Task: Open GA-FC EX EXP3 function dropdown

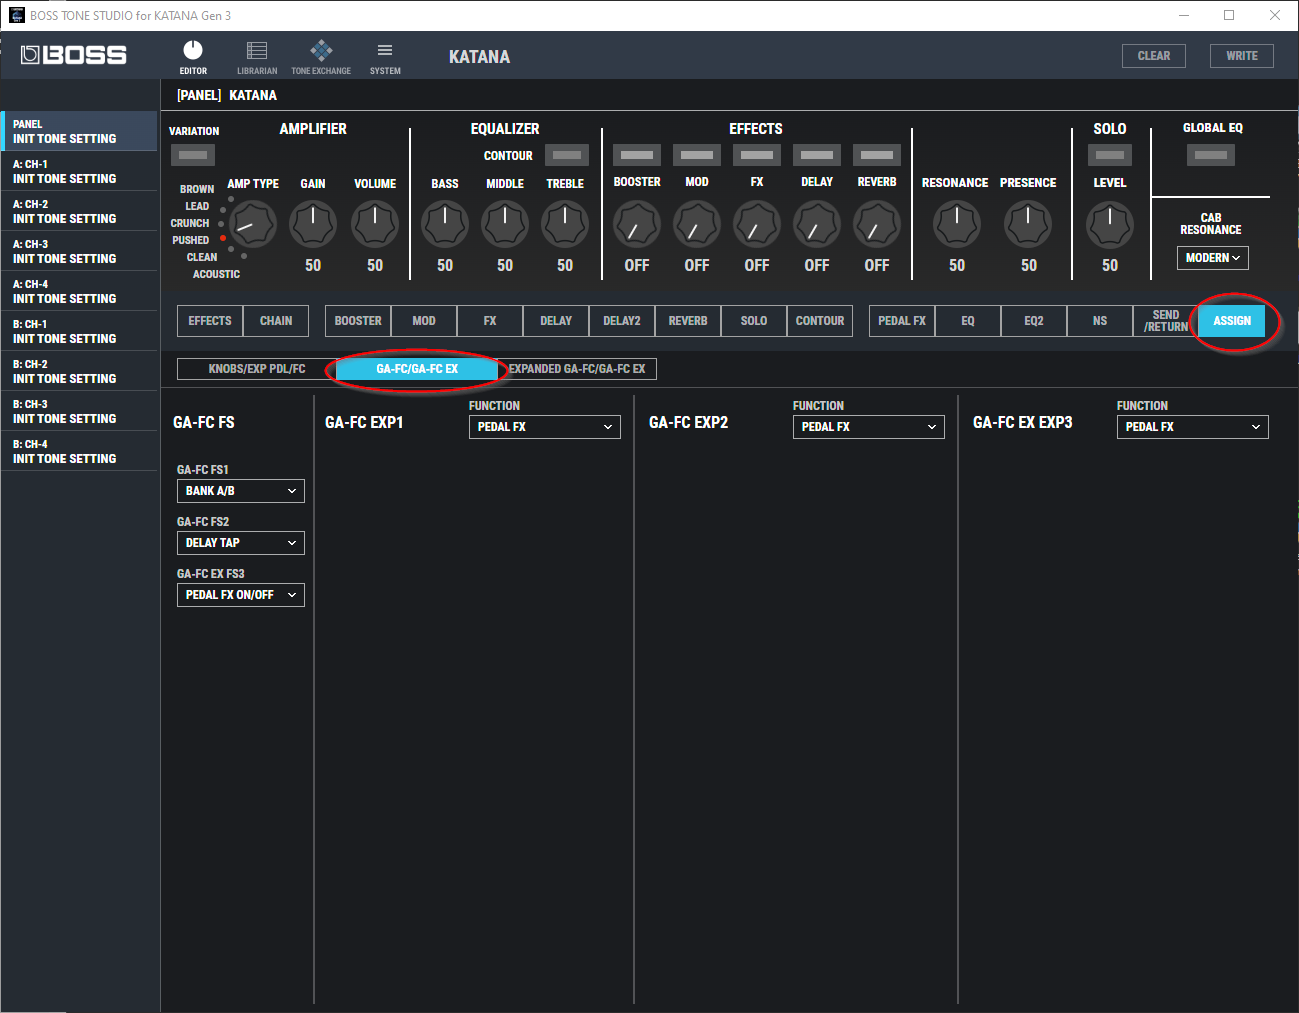Action: pos(1193,427)
